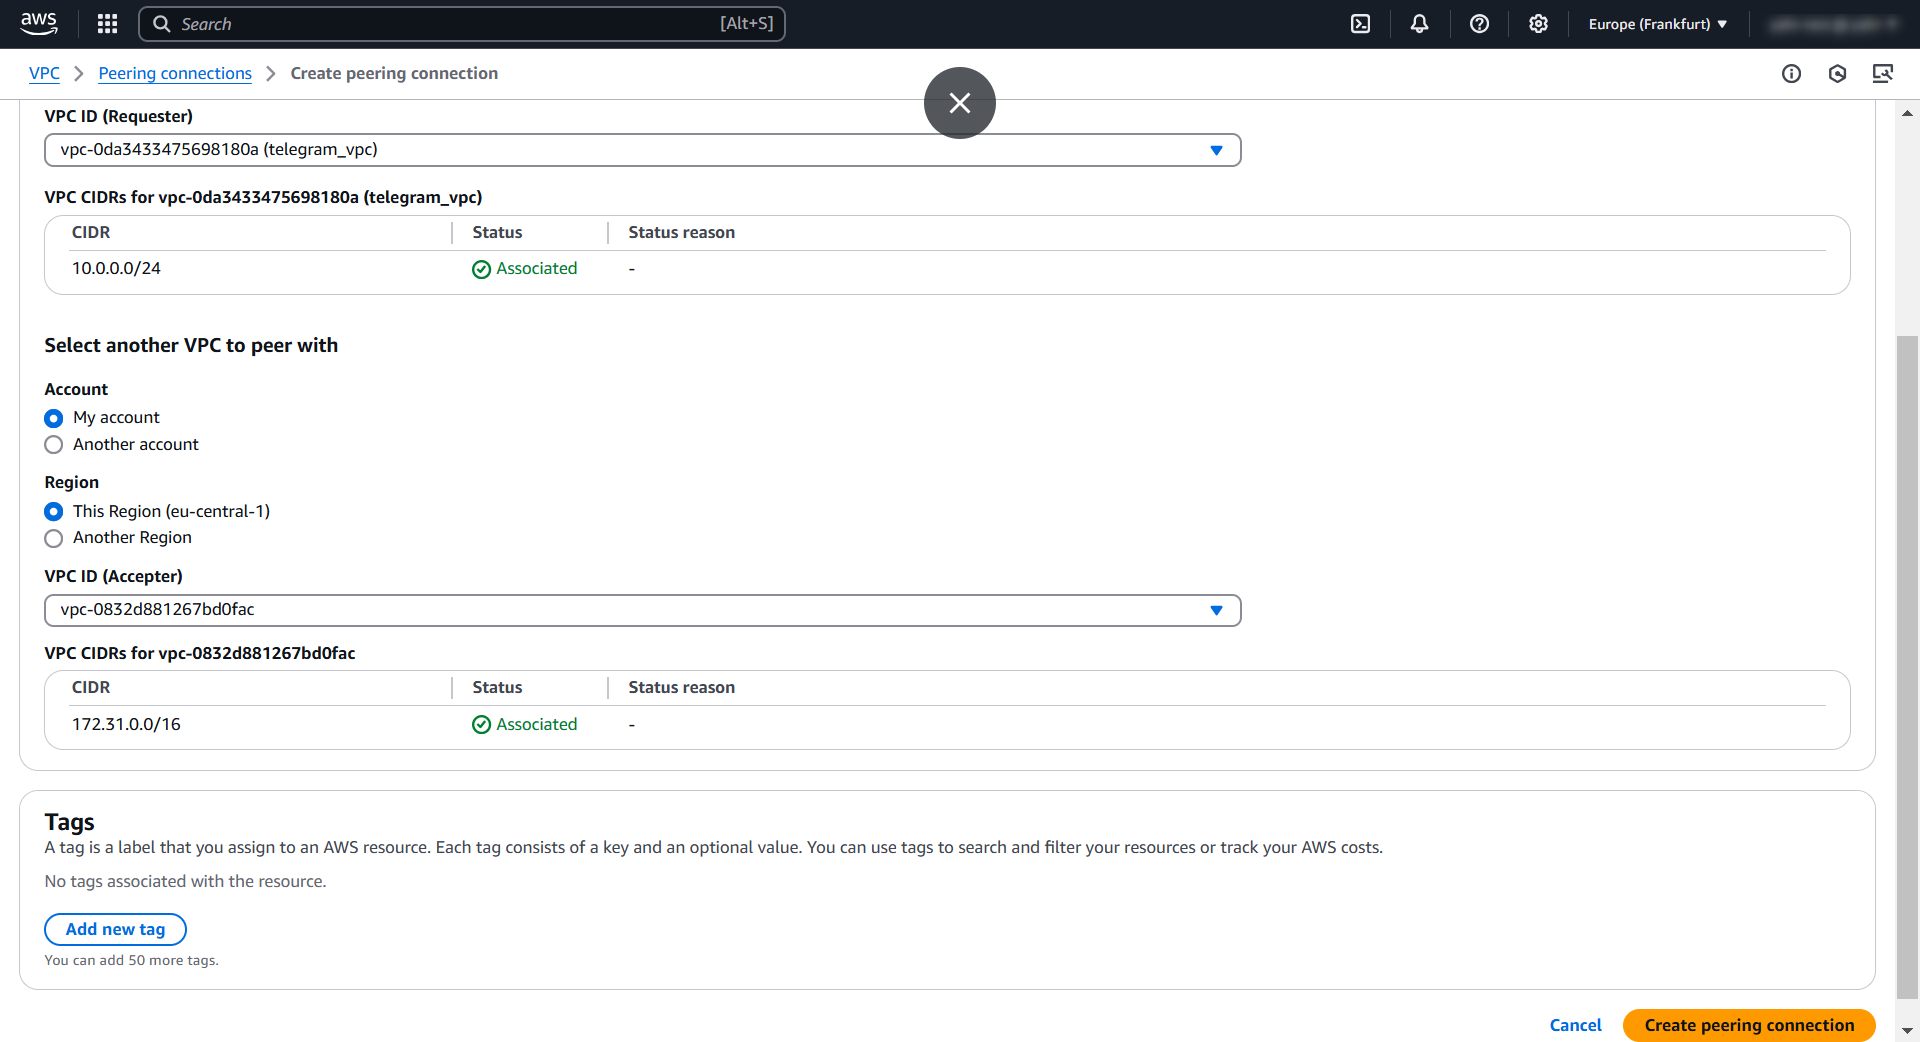Select This Region (eu-central-1) option
The width and height of the screenshot is (1920, 1042).
[x=54, y=512]
